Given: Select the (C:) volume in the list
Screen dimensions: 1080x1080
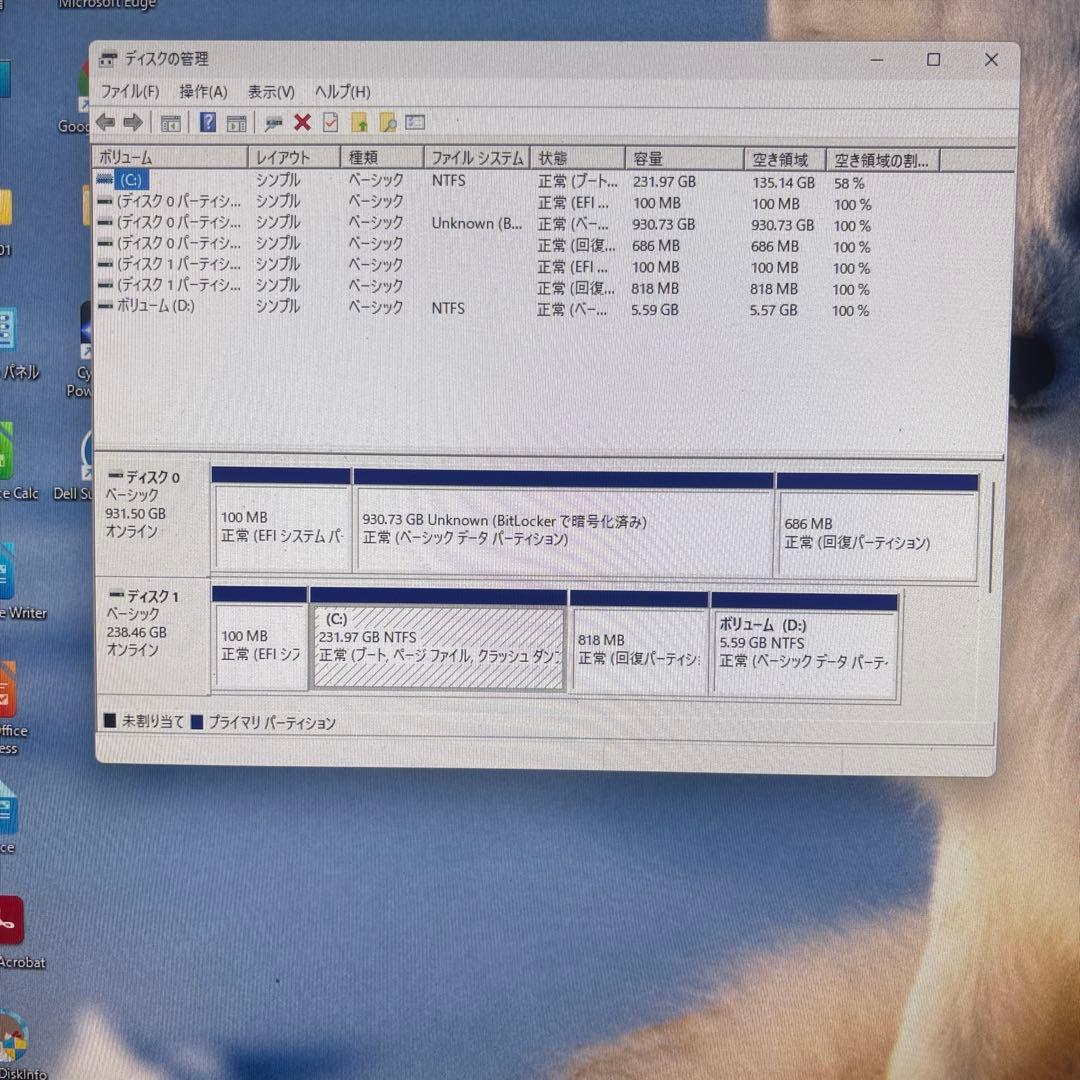Looking at the screenshot, I should 131,181.
